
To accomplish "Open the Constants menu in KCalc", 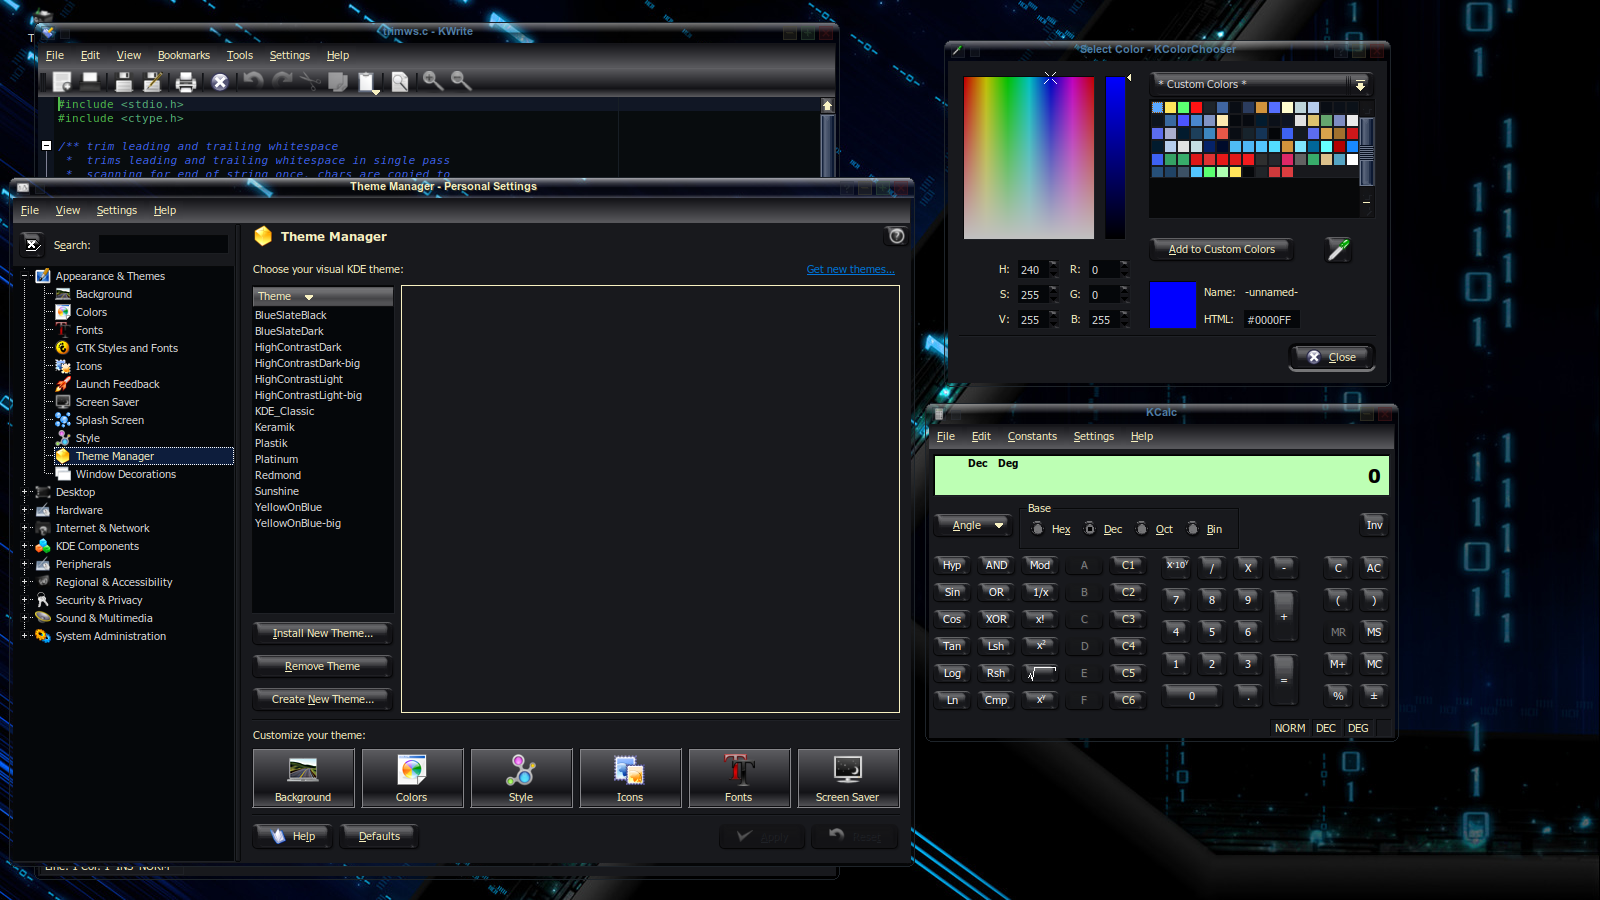I will pos(1031,437).
